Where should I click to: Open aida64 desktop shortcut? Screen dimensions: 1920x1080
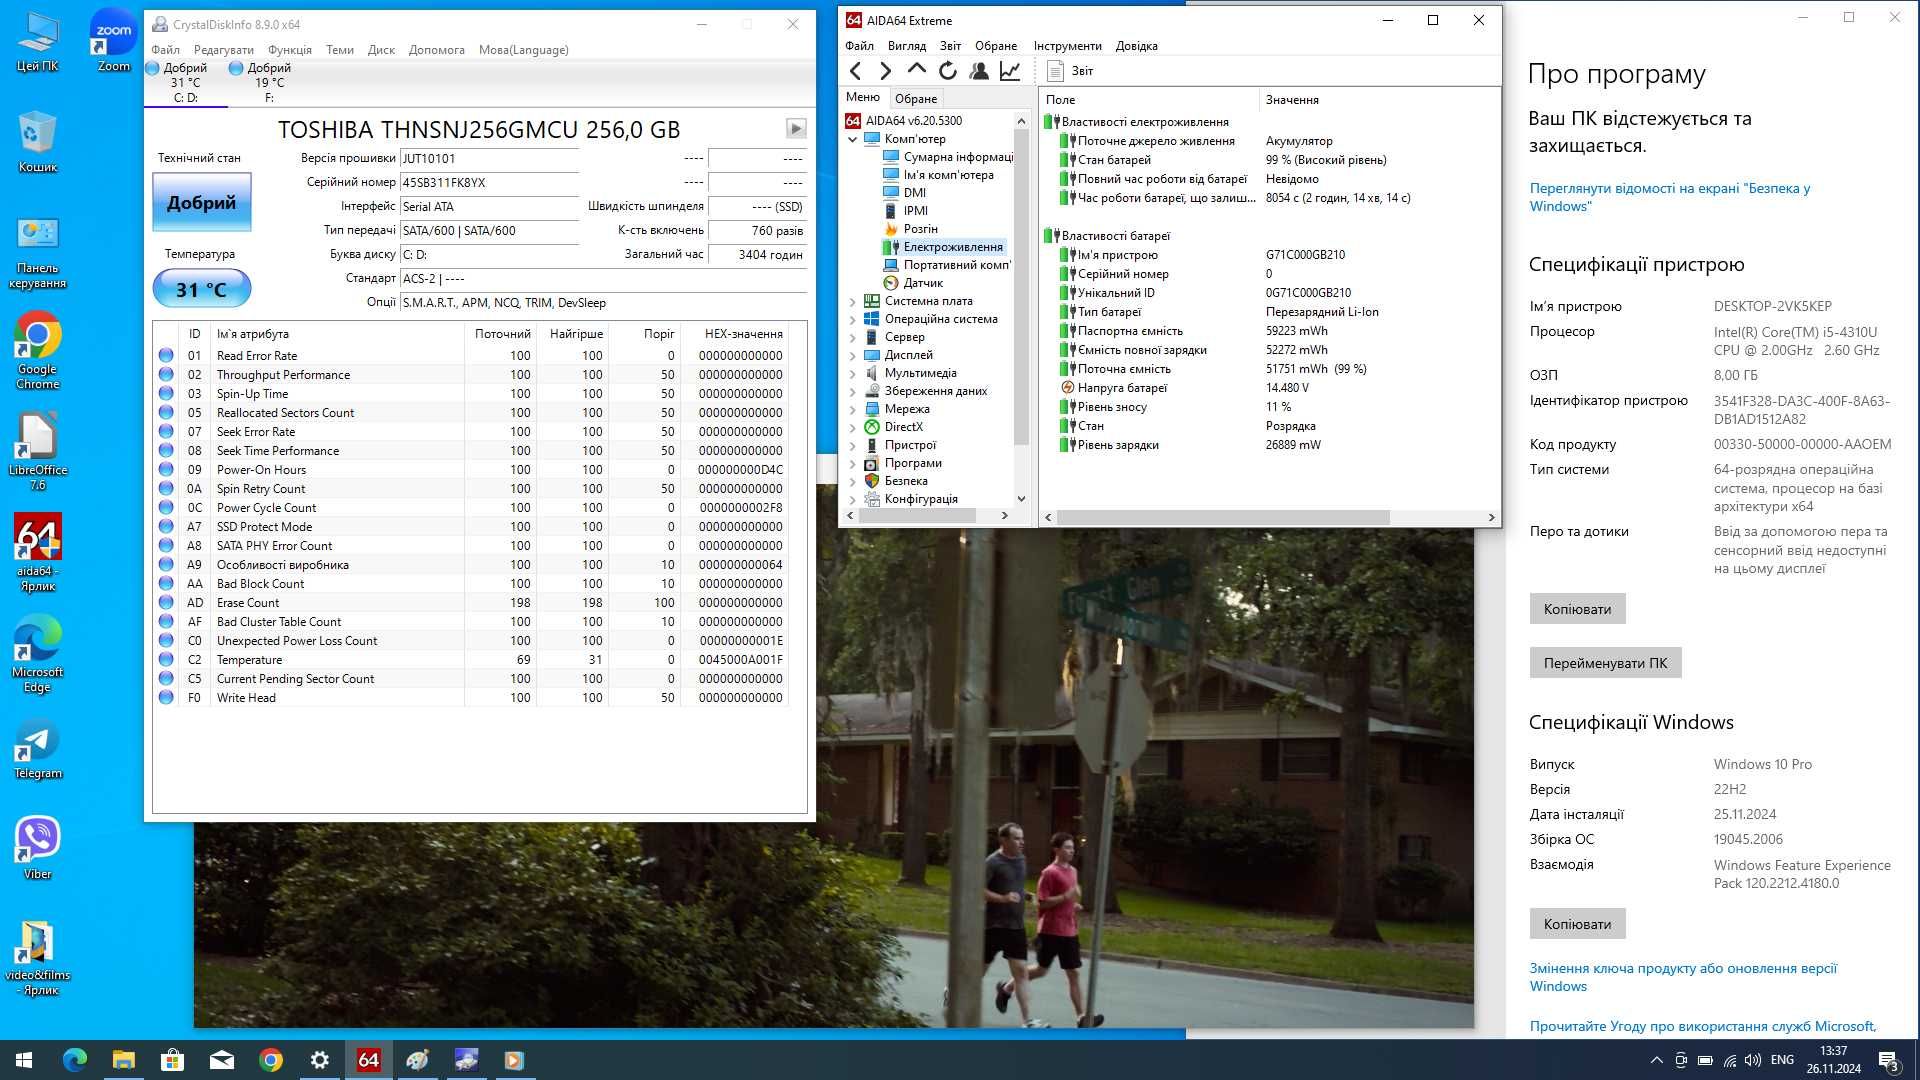point(37,553)
